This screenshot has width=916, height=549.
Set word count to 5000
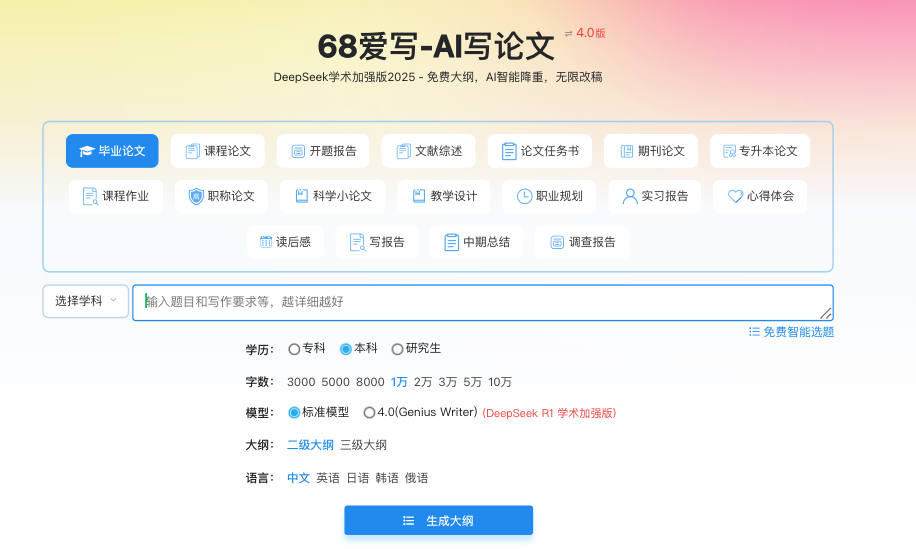[x=335, y=382]
